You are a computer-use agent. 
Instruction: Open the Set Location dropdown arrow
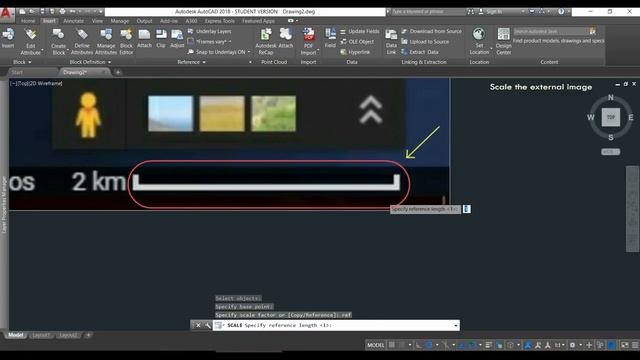point(491,50)
